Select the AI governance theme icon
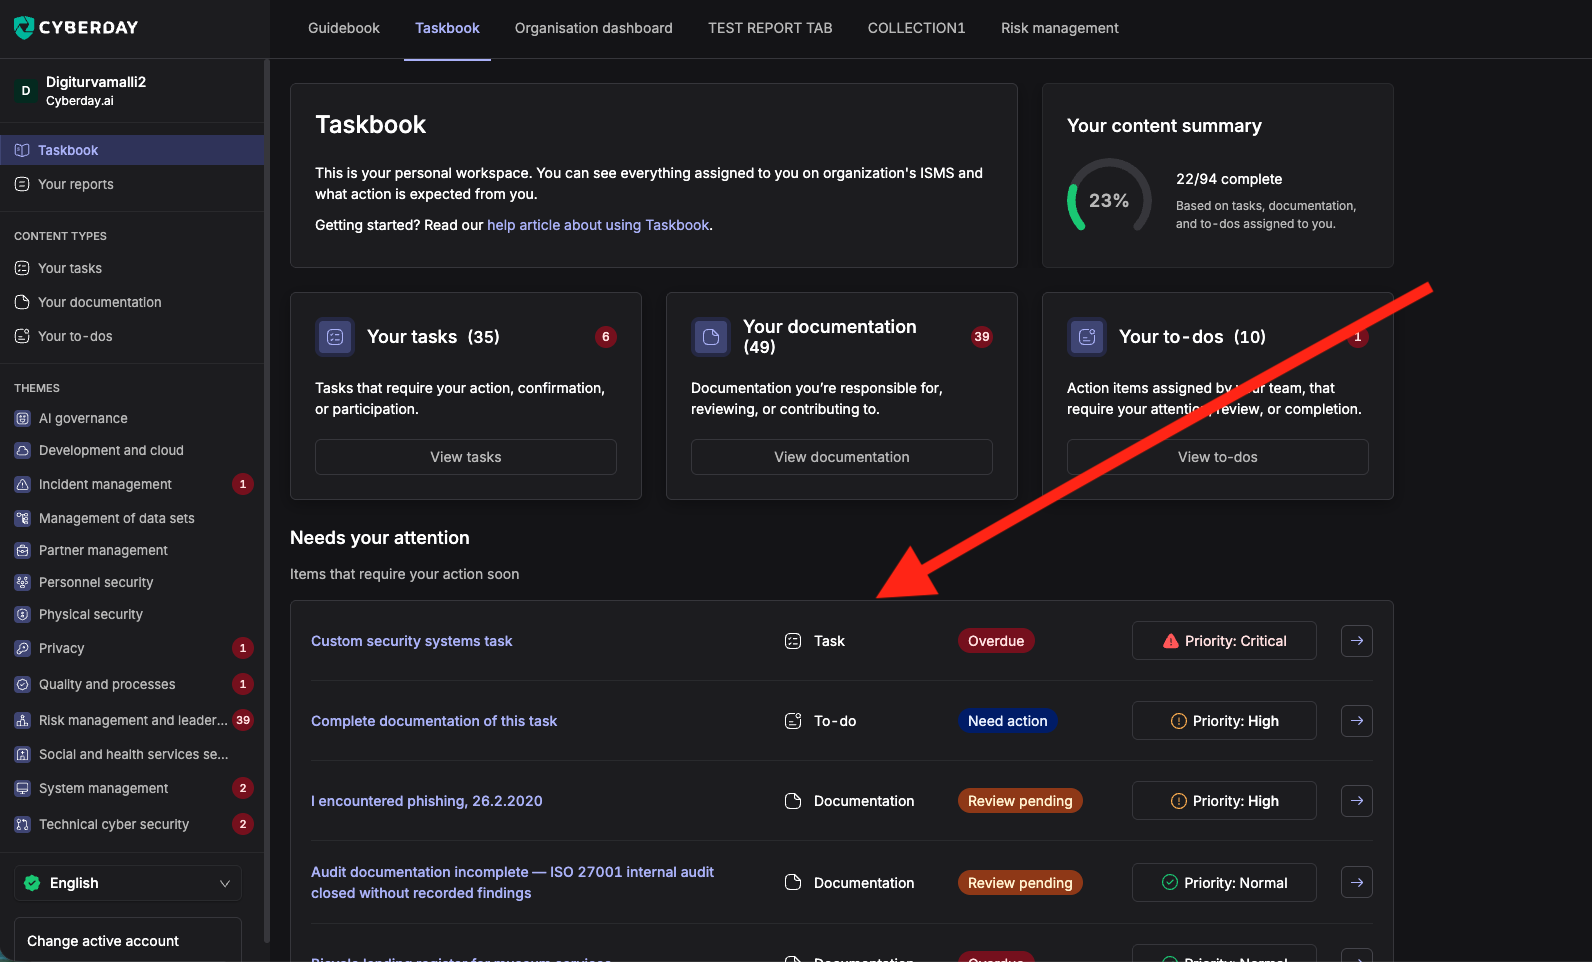1592x962 pixels. 22,418
